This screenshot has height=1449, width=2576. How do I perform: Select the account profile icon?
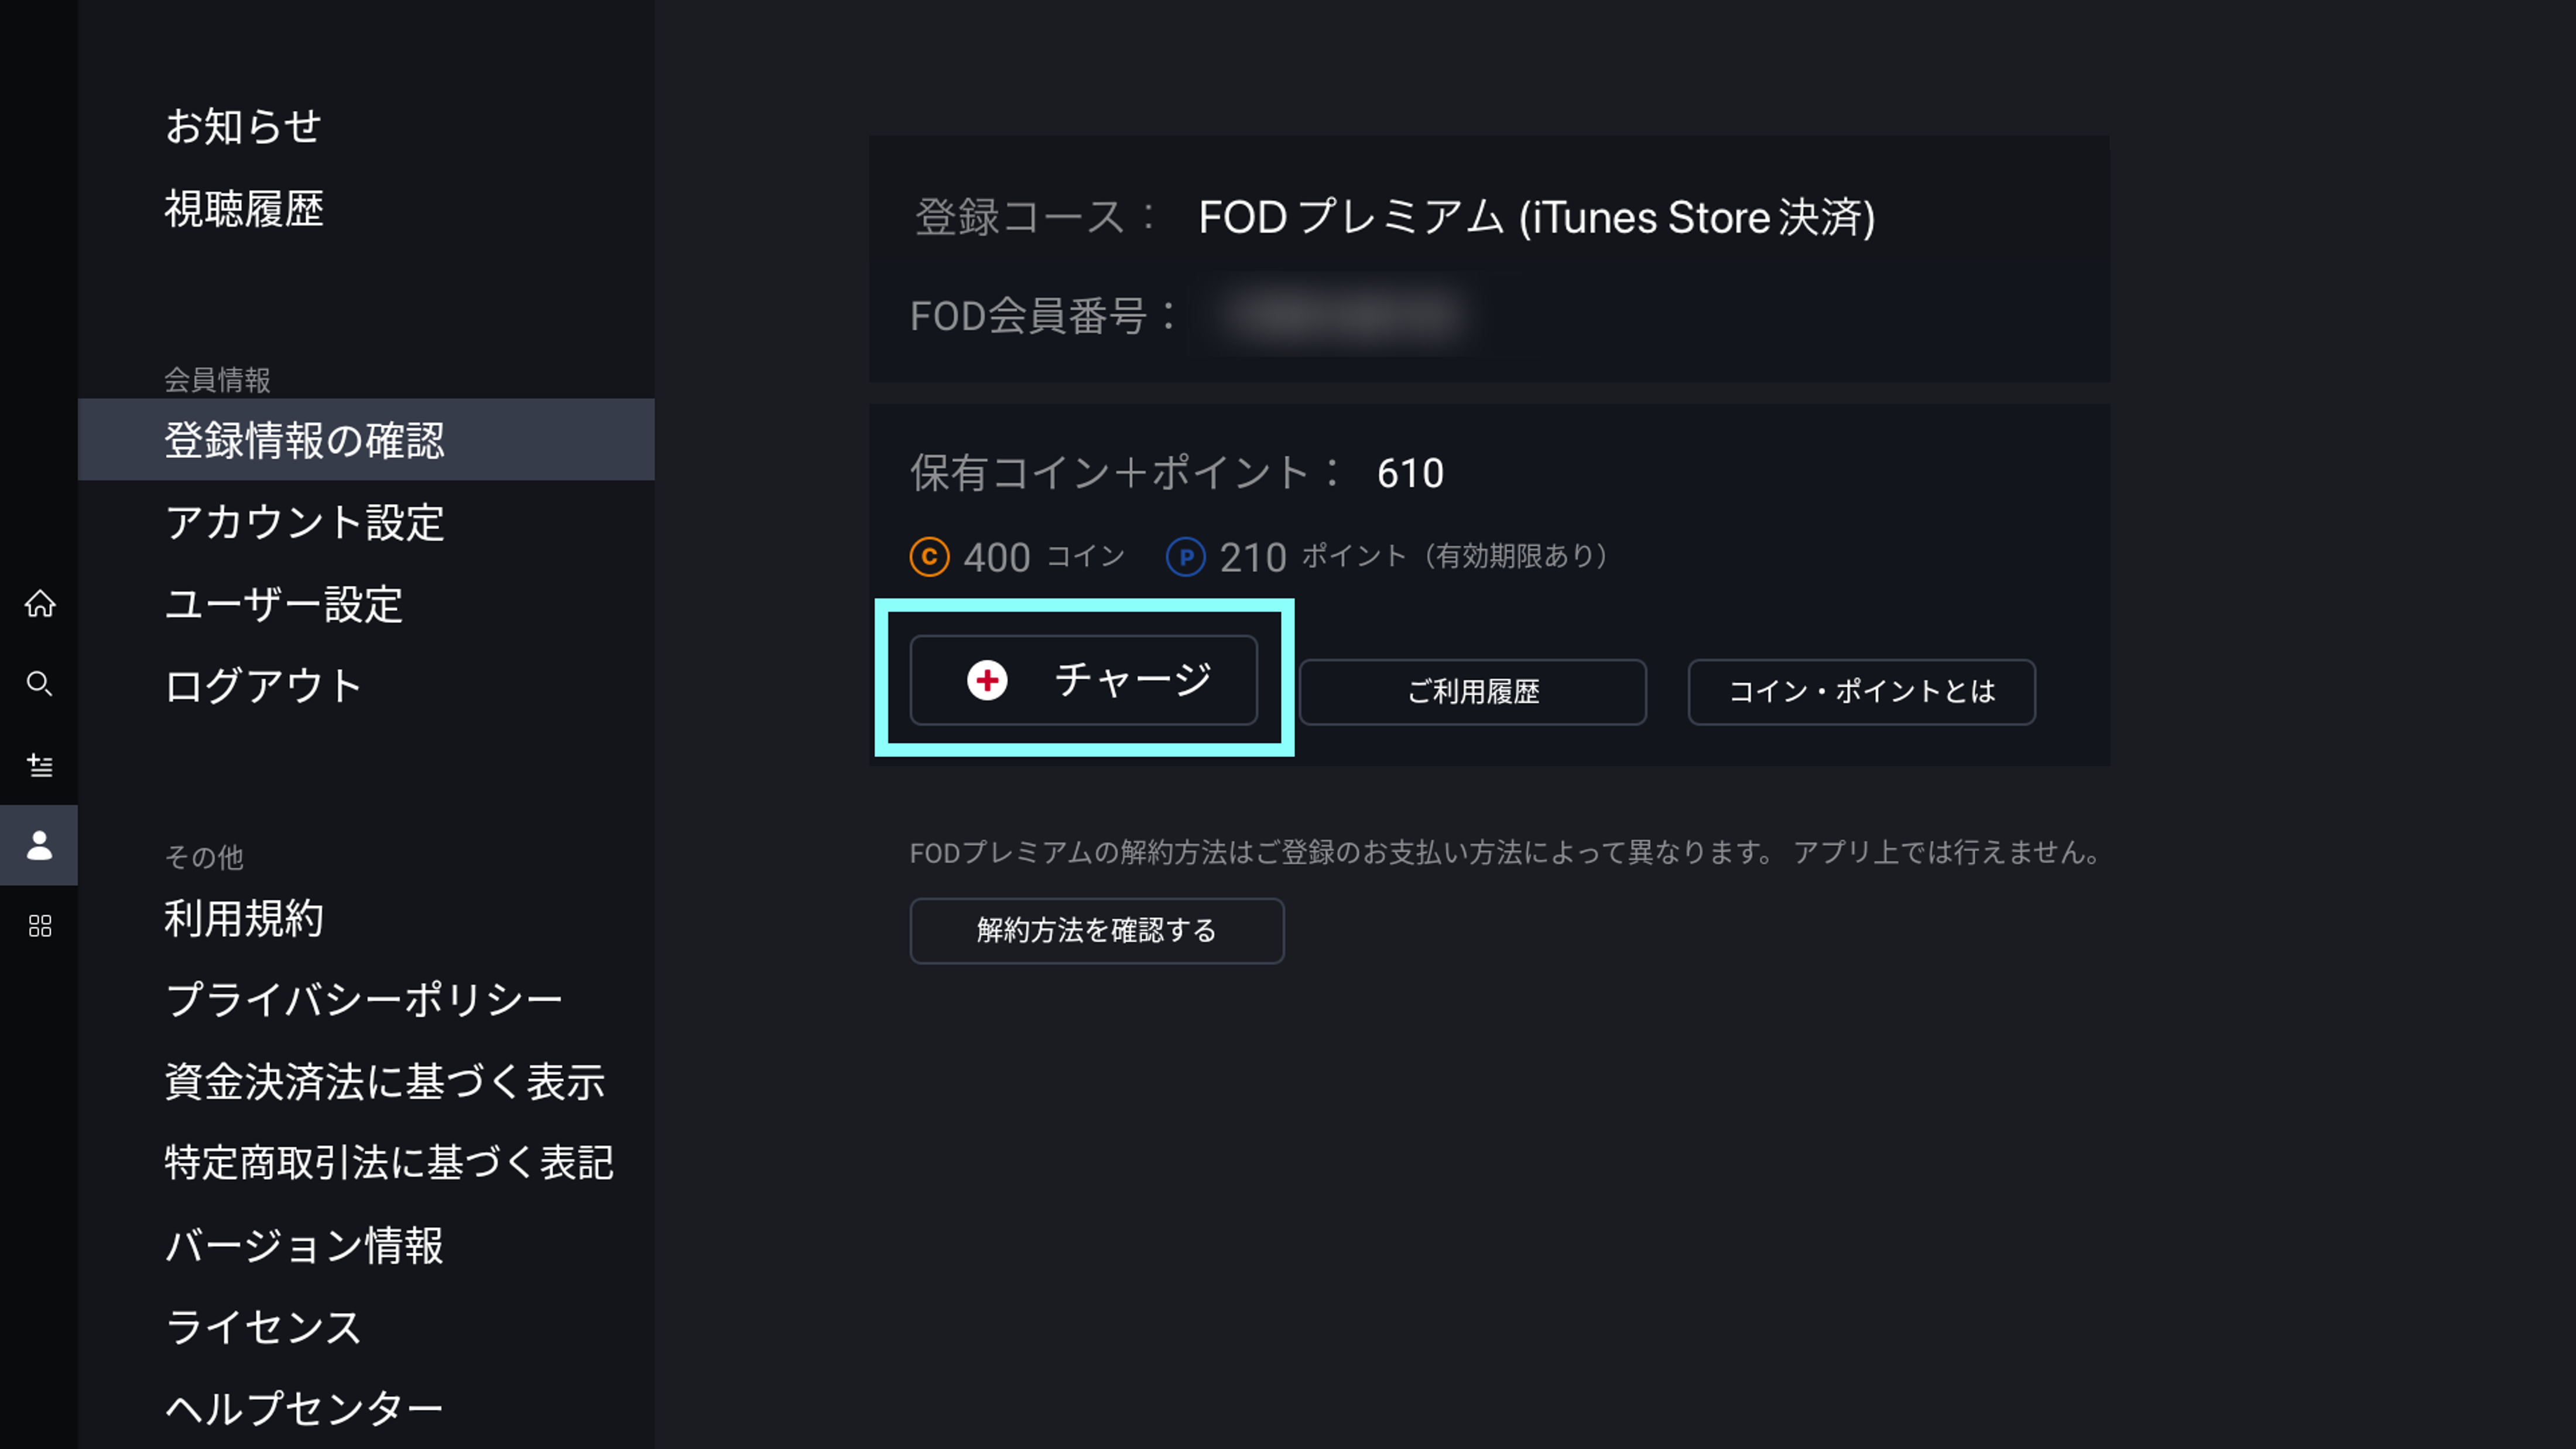pos(39,845)
